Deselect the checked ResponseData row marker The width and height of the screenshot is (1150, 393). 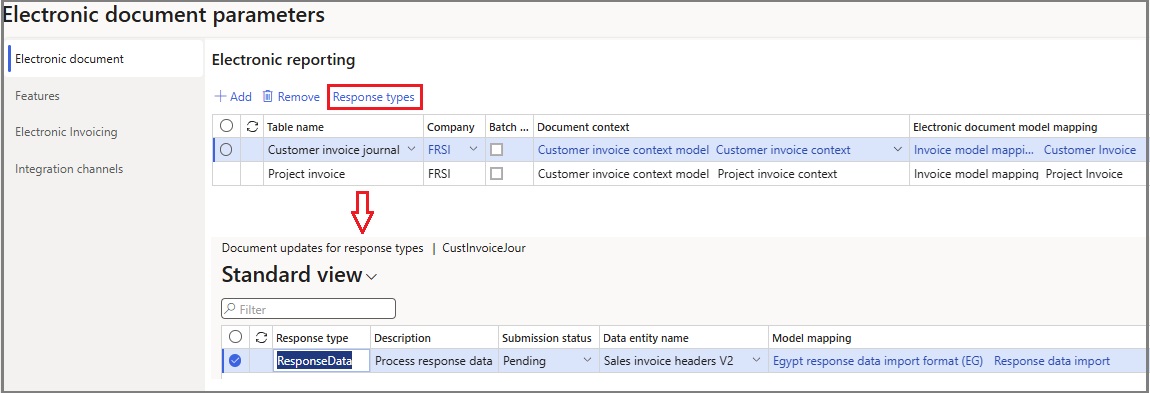pos(235,361)
